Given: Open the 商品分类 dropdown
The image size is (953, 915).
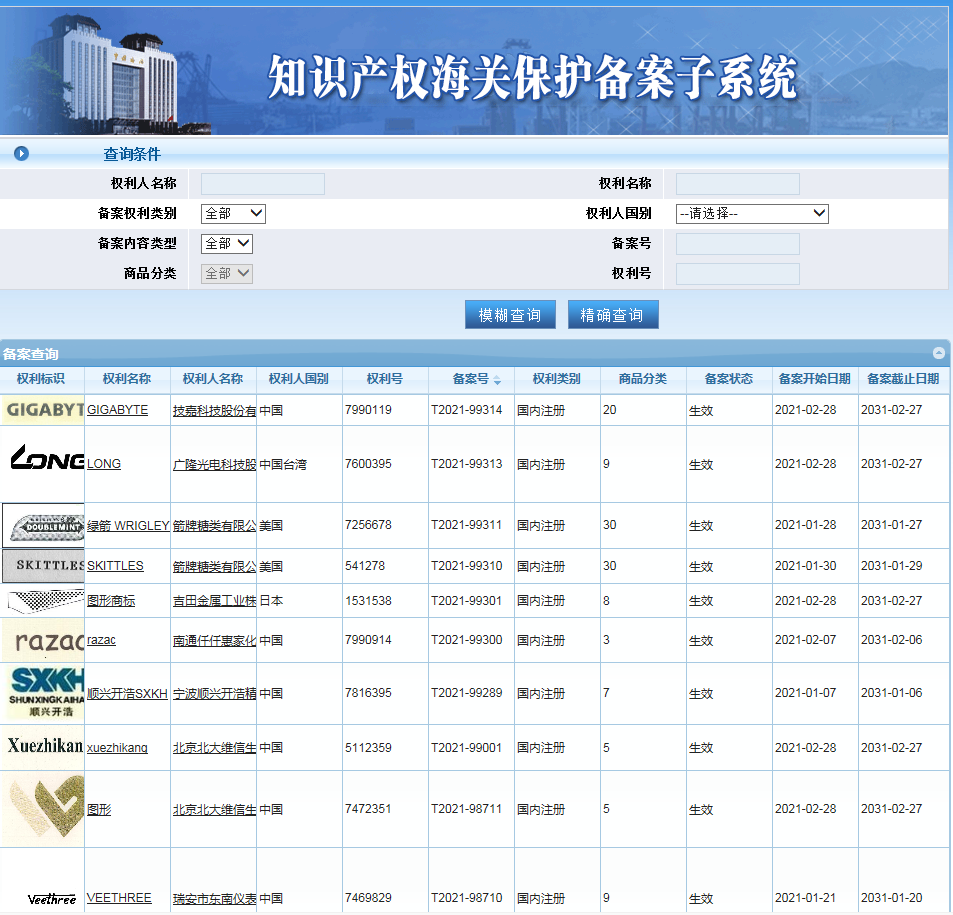Looking at the screenshot, I should pyautogui.click(x=227, y=274).
